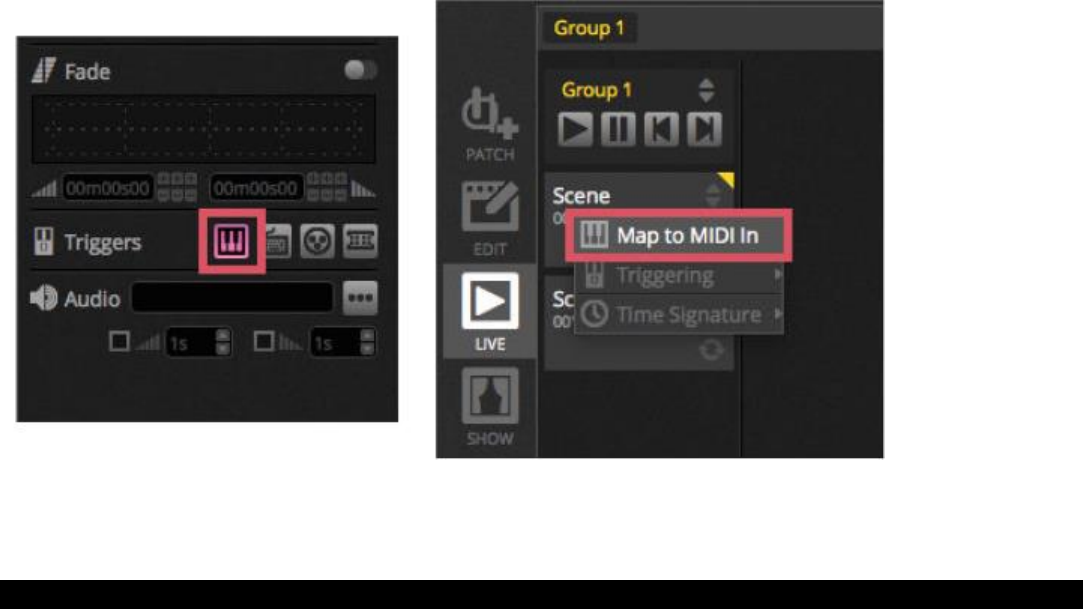Click the Group 1 up-down arrows
The height and width of the screenshot is (609, 1083).
[706, 90]
